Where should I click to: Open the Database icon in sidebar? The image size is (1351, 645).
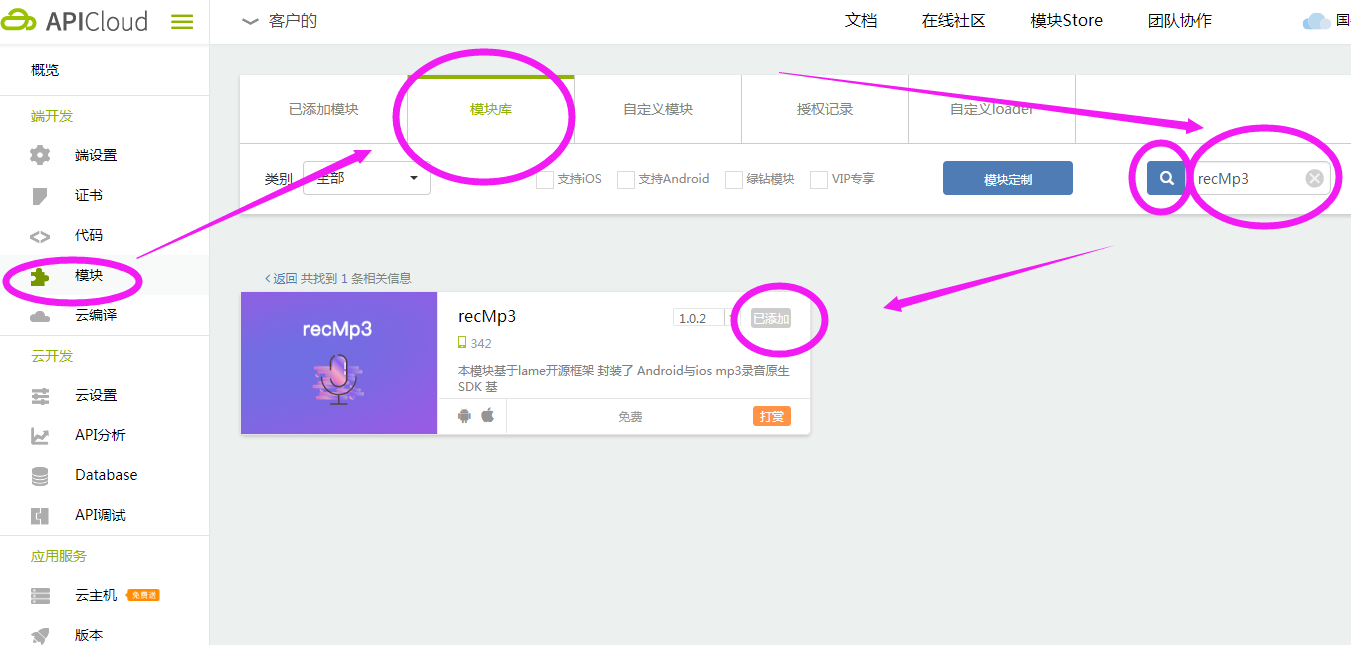coord(40,476)
